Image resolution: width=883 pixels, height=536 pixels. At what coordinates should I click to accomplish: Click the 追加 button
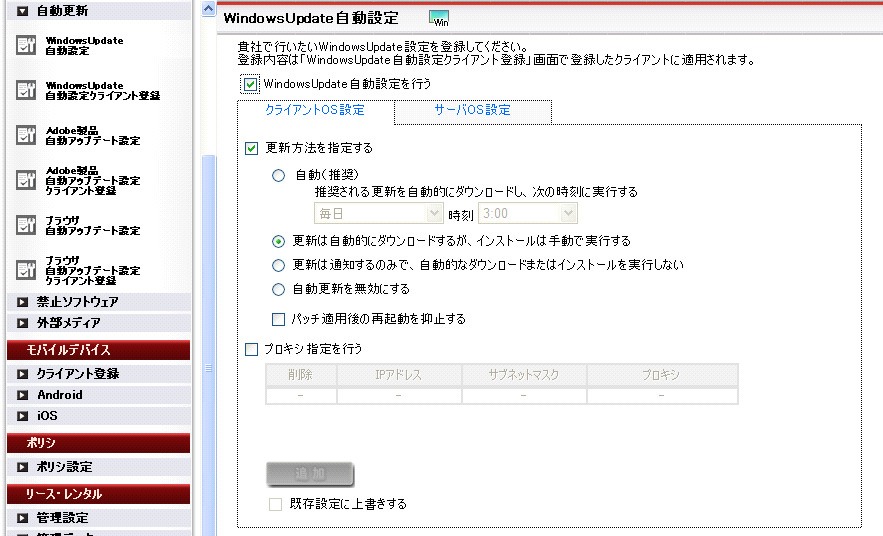click(x=310, y=474)
